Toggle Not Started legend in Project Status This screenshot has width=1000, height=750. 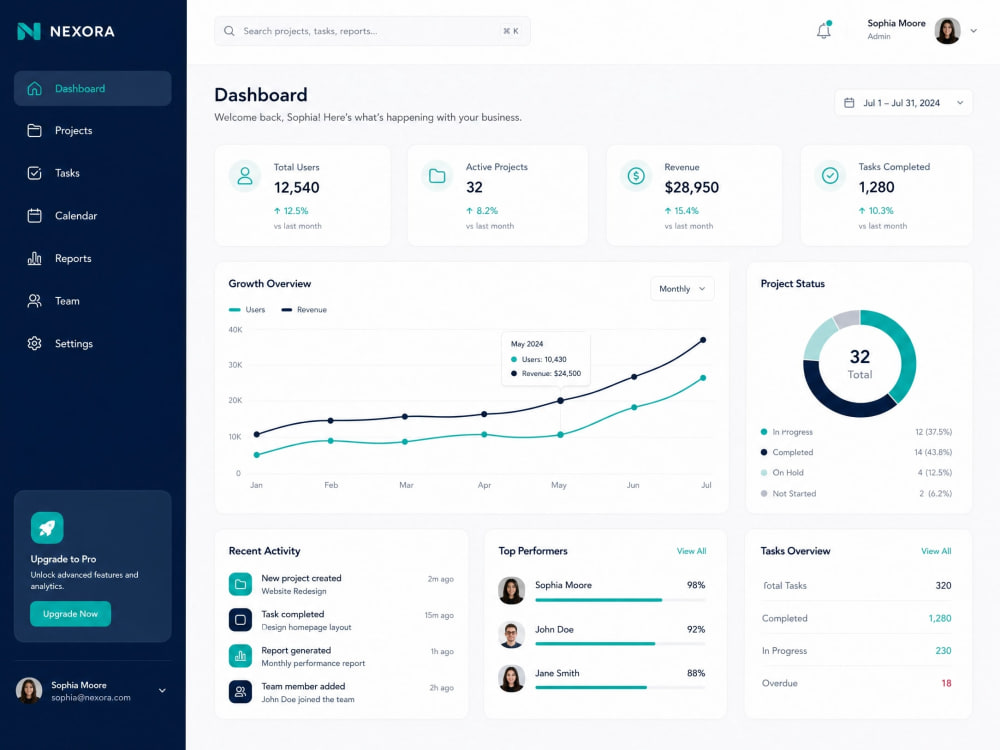tap(788, 494)
